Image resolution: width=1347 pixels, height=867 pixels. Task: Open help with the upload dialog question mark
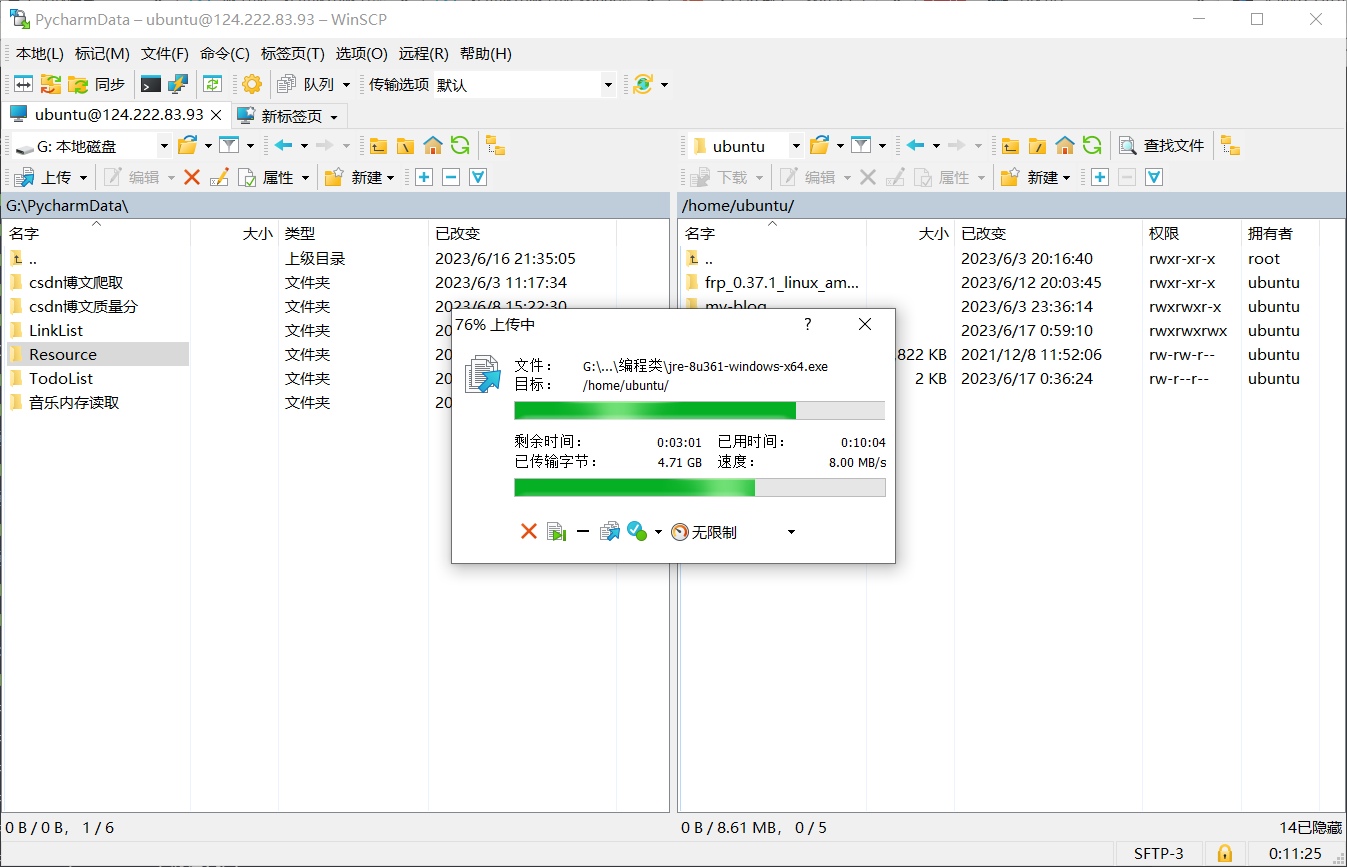point(808,324)
